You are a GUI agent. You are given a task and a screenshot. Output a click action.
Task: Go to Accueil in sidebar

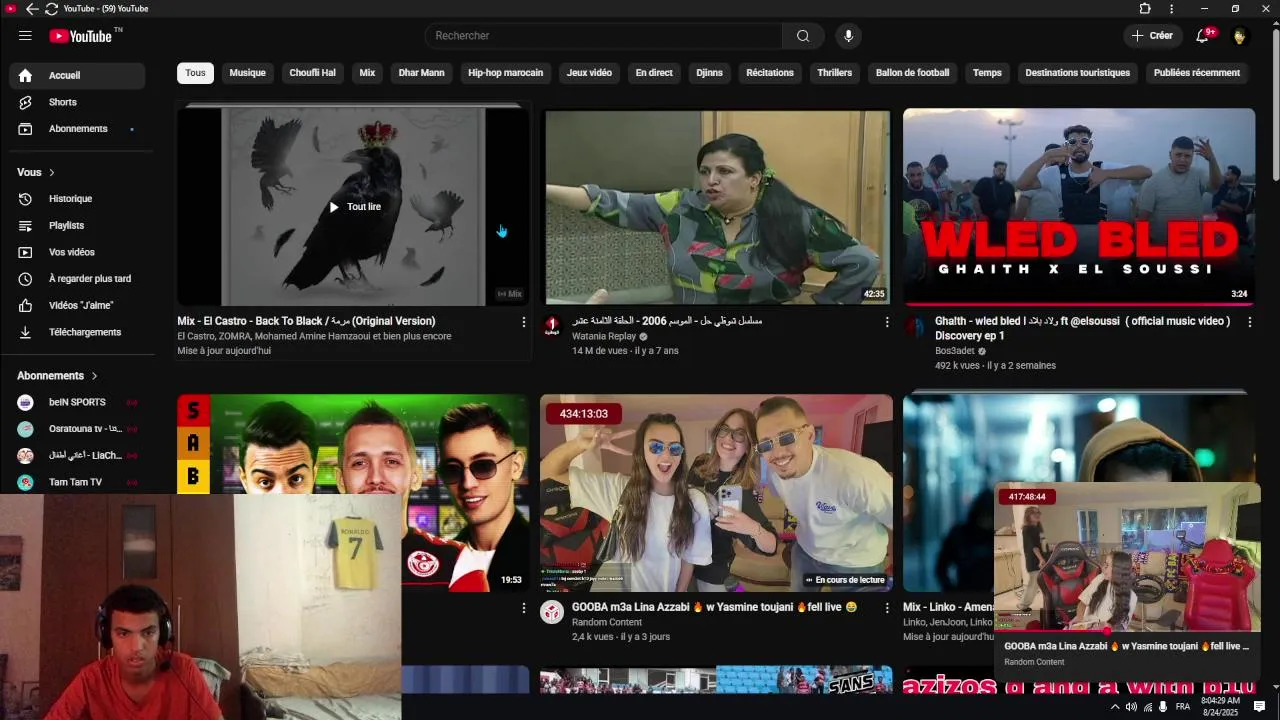pyautogui.click(x=77, y=75)
